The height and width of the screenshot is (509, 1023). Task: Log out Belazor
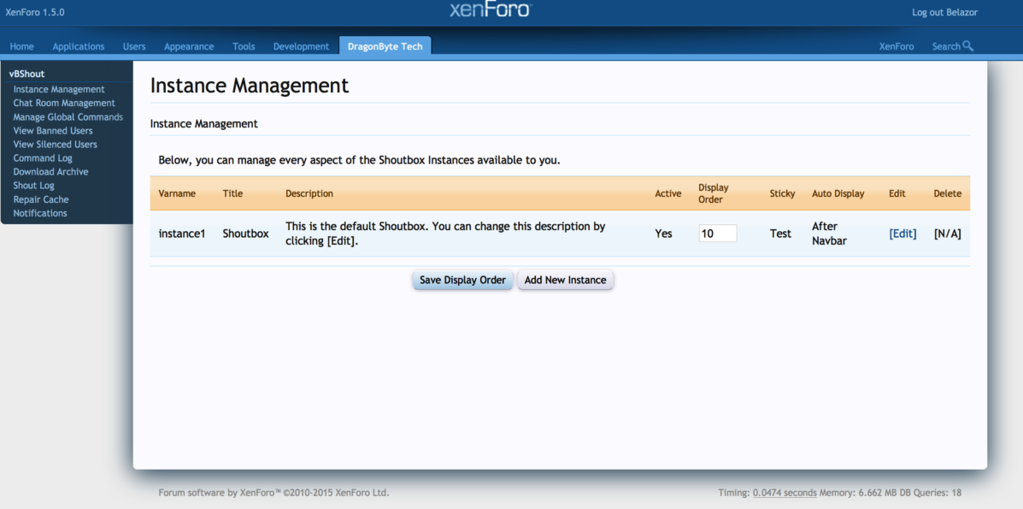(x=944, y=12)
